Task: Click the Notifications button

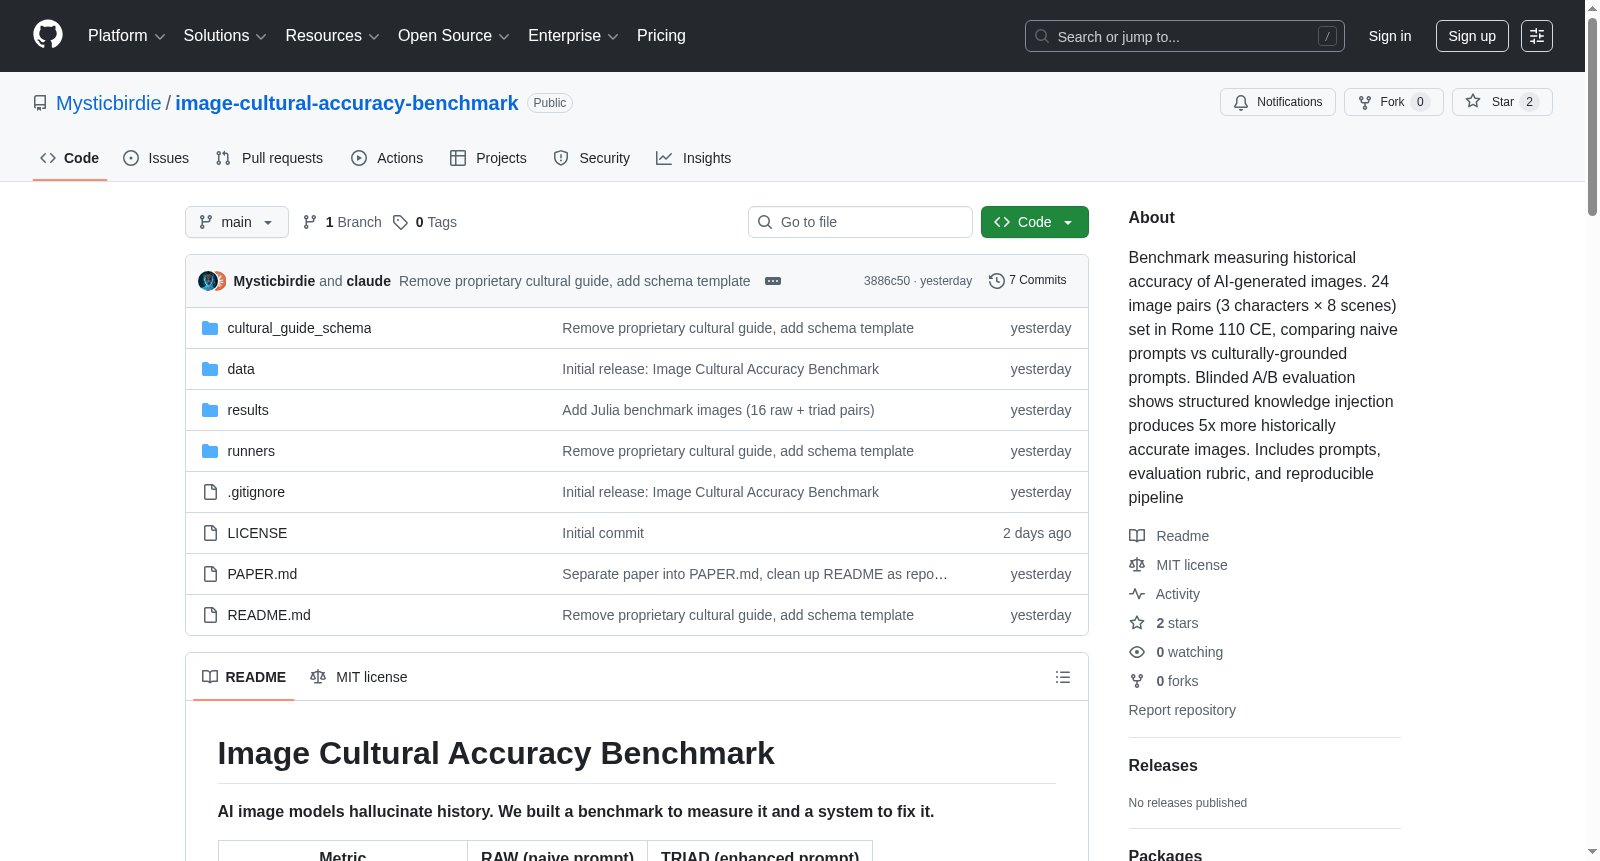Action: (1278, 102)
